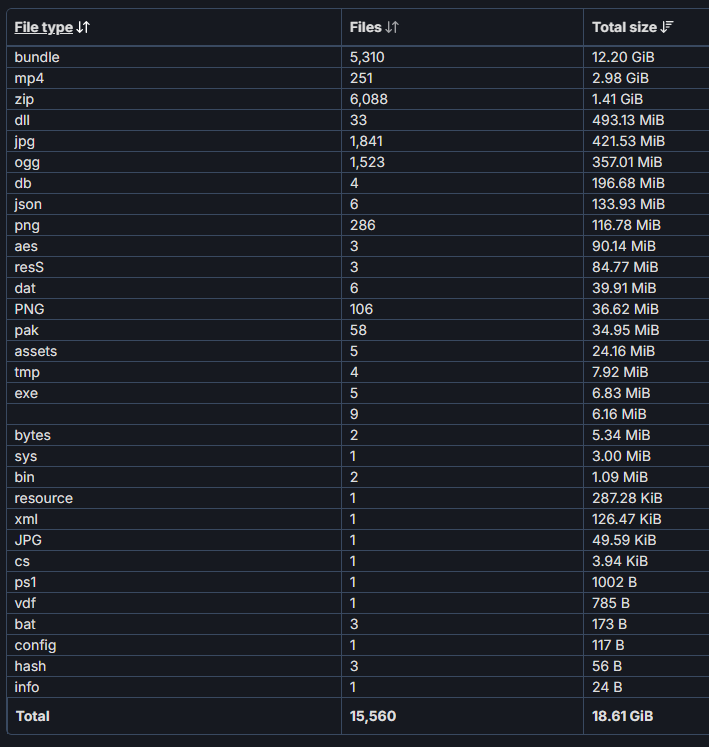Click the ps1 file type cell
The image size is (709, 747).
pos(25,582)
